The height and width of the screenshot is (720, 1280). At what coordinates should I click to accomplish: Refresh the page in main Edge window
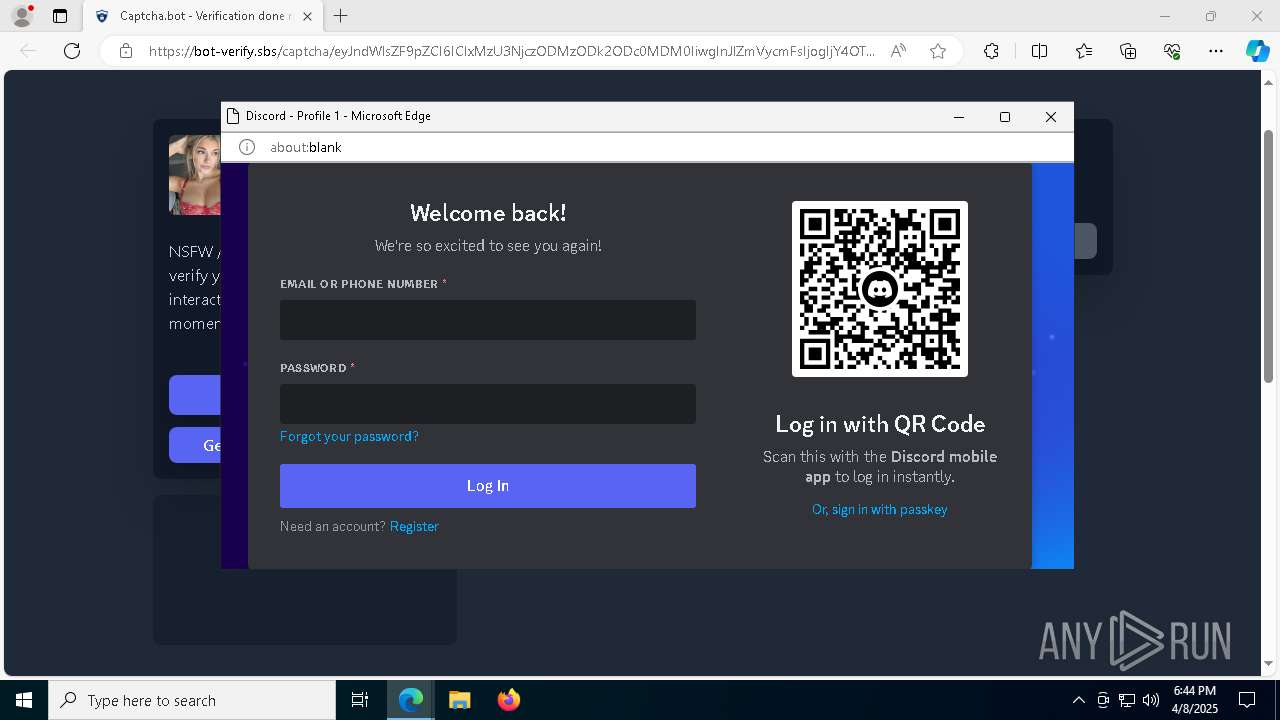72,51
